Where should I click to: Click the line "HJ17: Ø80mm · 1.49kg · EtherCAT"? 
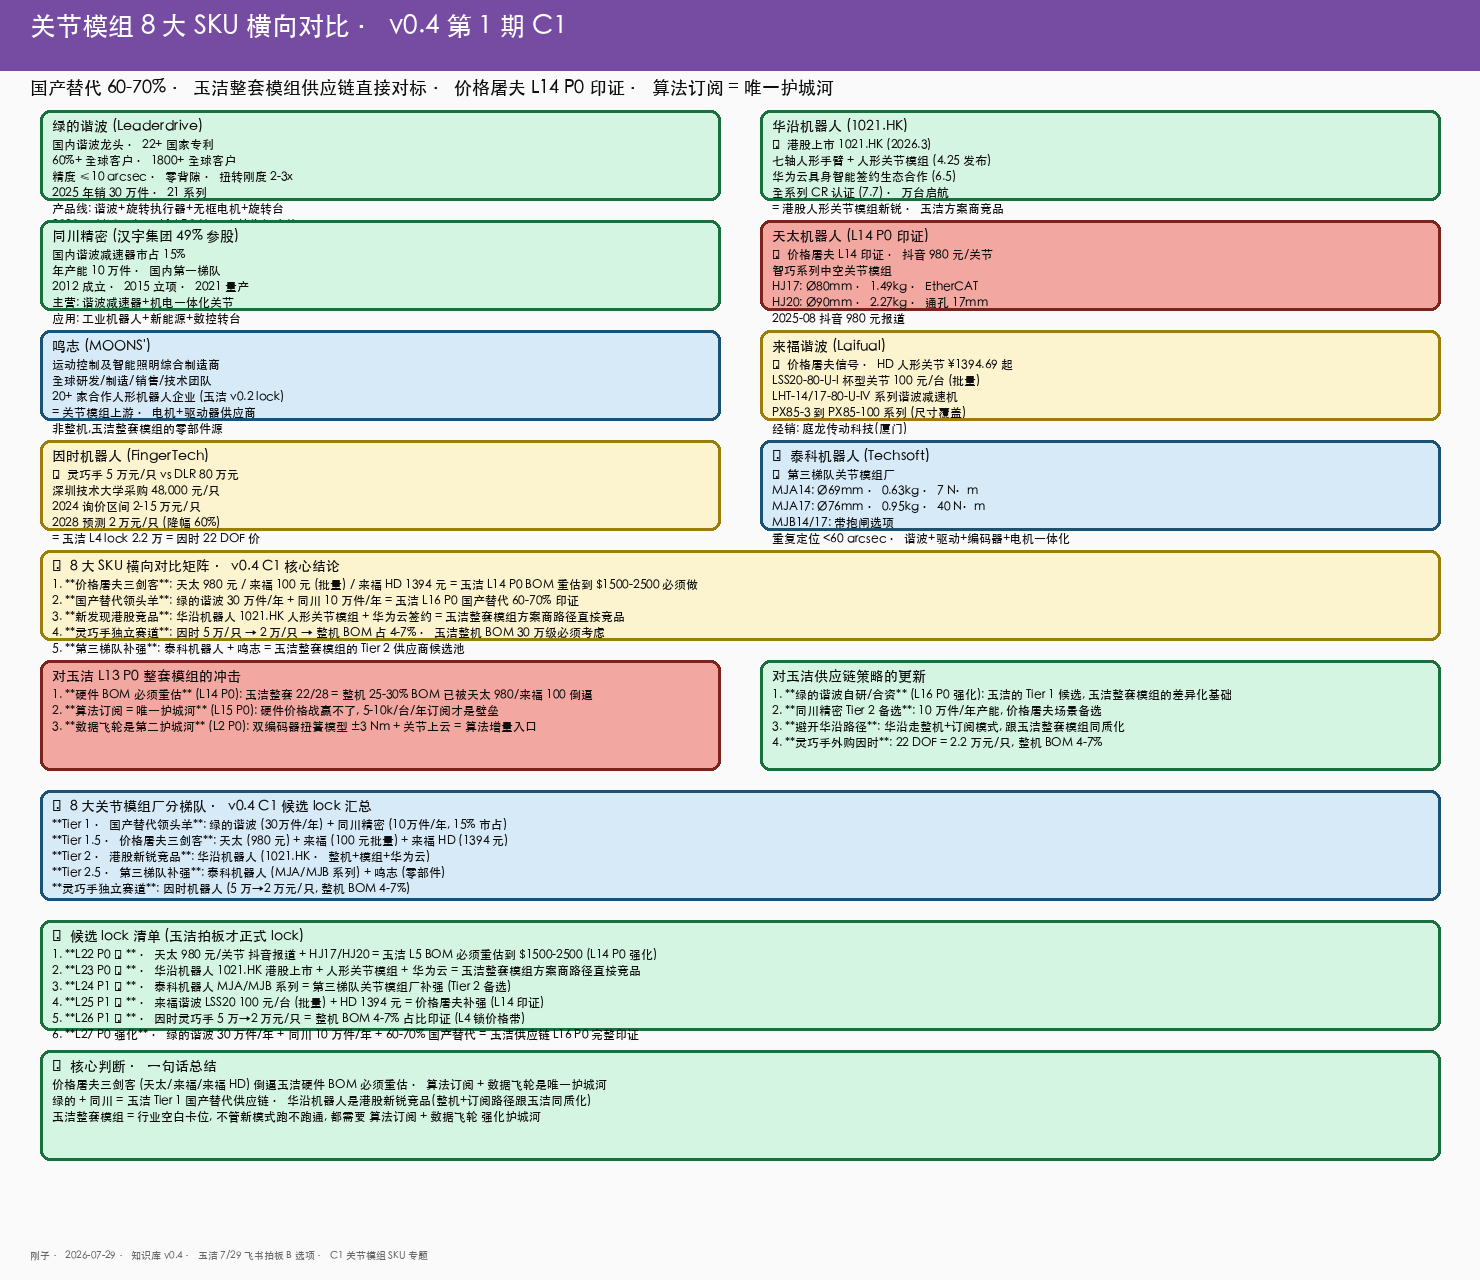[875, 287]
